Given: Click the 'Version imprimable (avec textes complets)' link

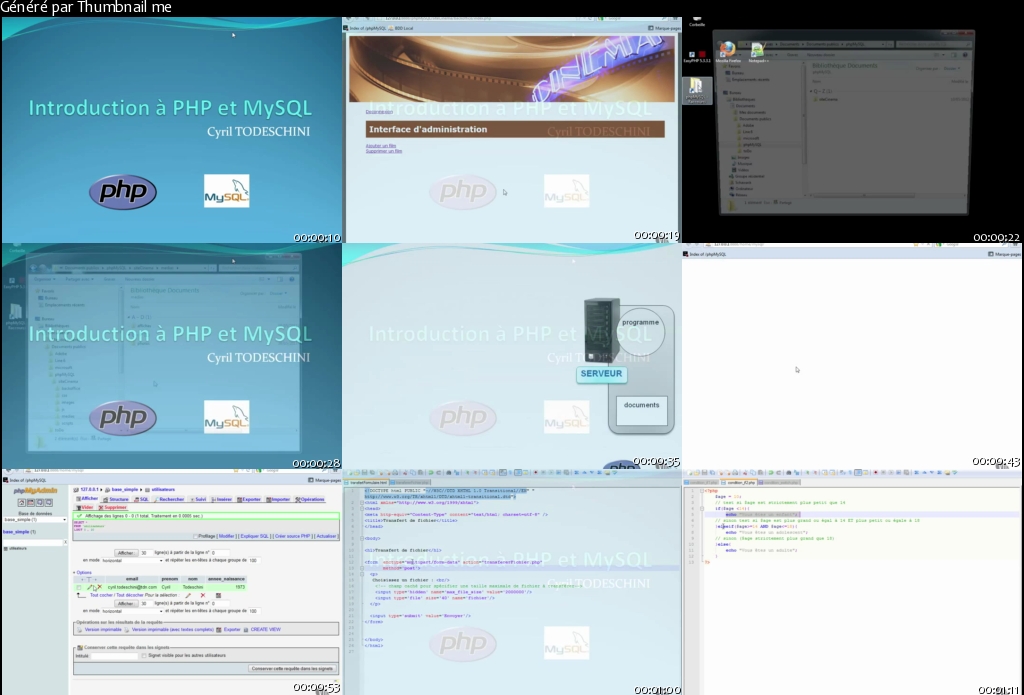Looking at the screenshot, I should tap(173, 630).
